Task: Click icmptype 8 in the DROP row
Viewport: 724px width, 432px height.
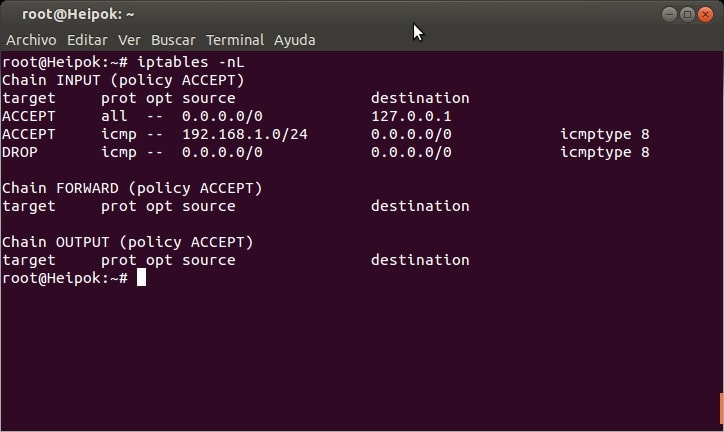Action: point(605,152)
